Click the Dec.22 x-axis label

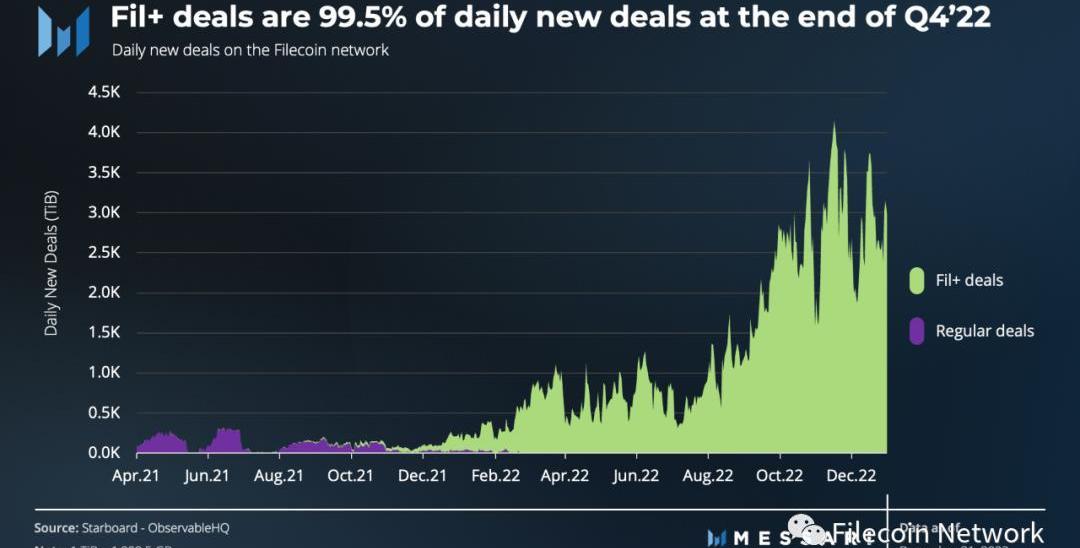point(853,475)
